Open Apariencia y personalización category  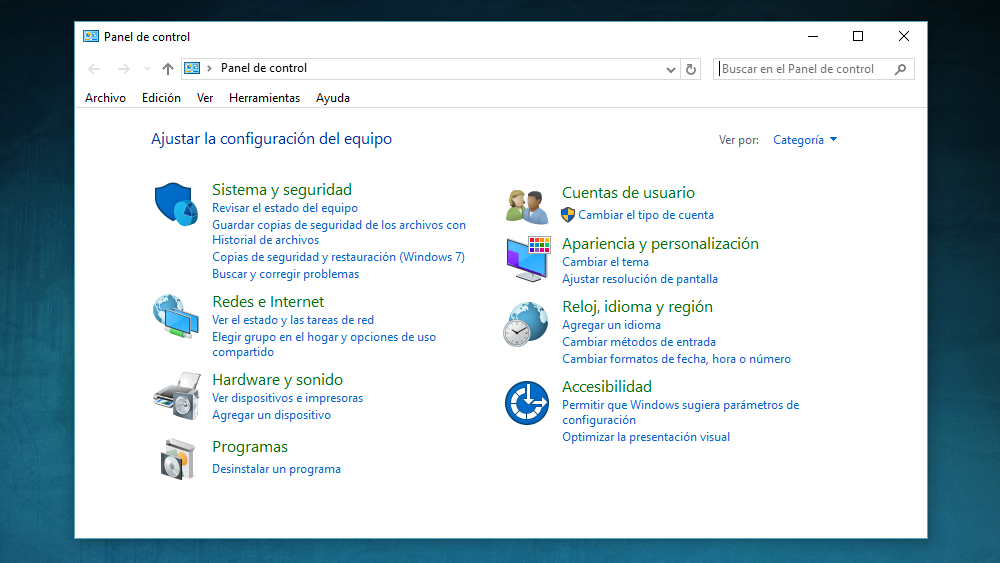point(660,244)
